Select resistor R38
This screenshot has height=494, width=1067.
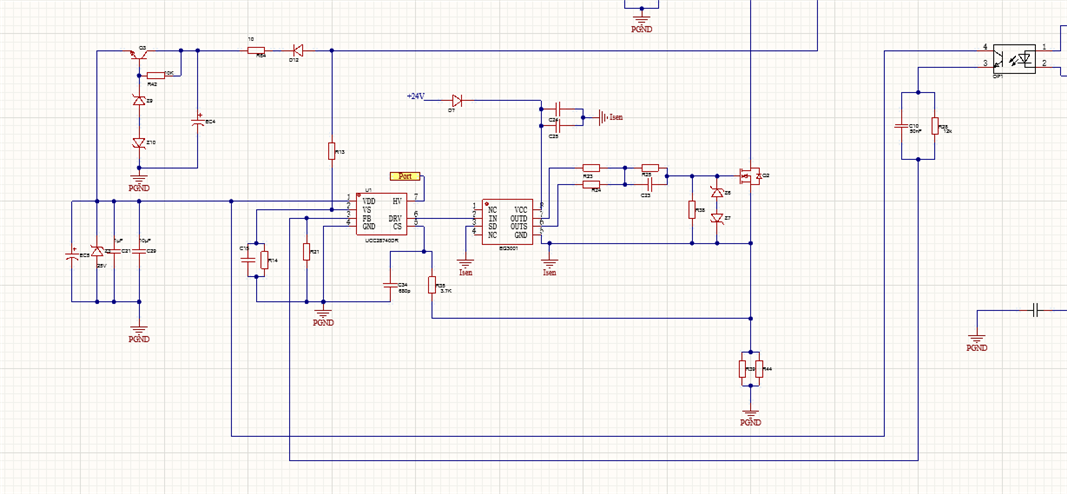tap(692, 210)
